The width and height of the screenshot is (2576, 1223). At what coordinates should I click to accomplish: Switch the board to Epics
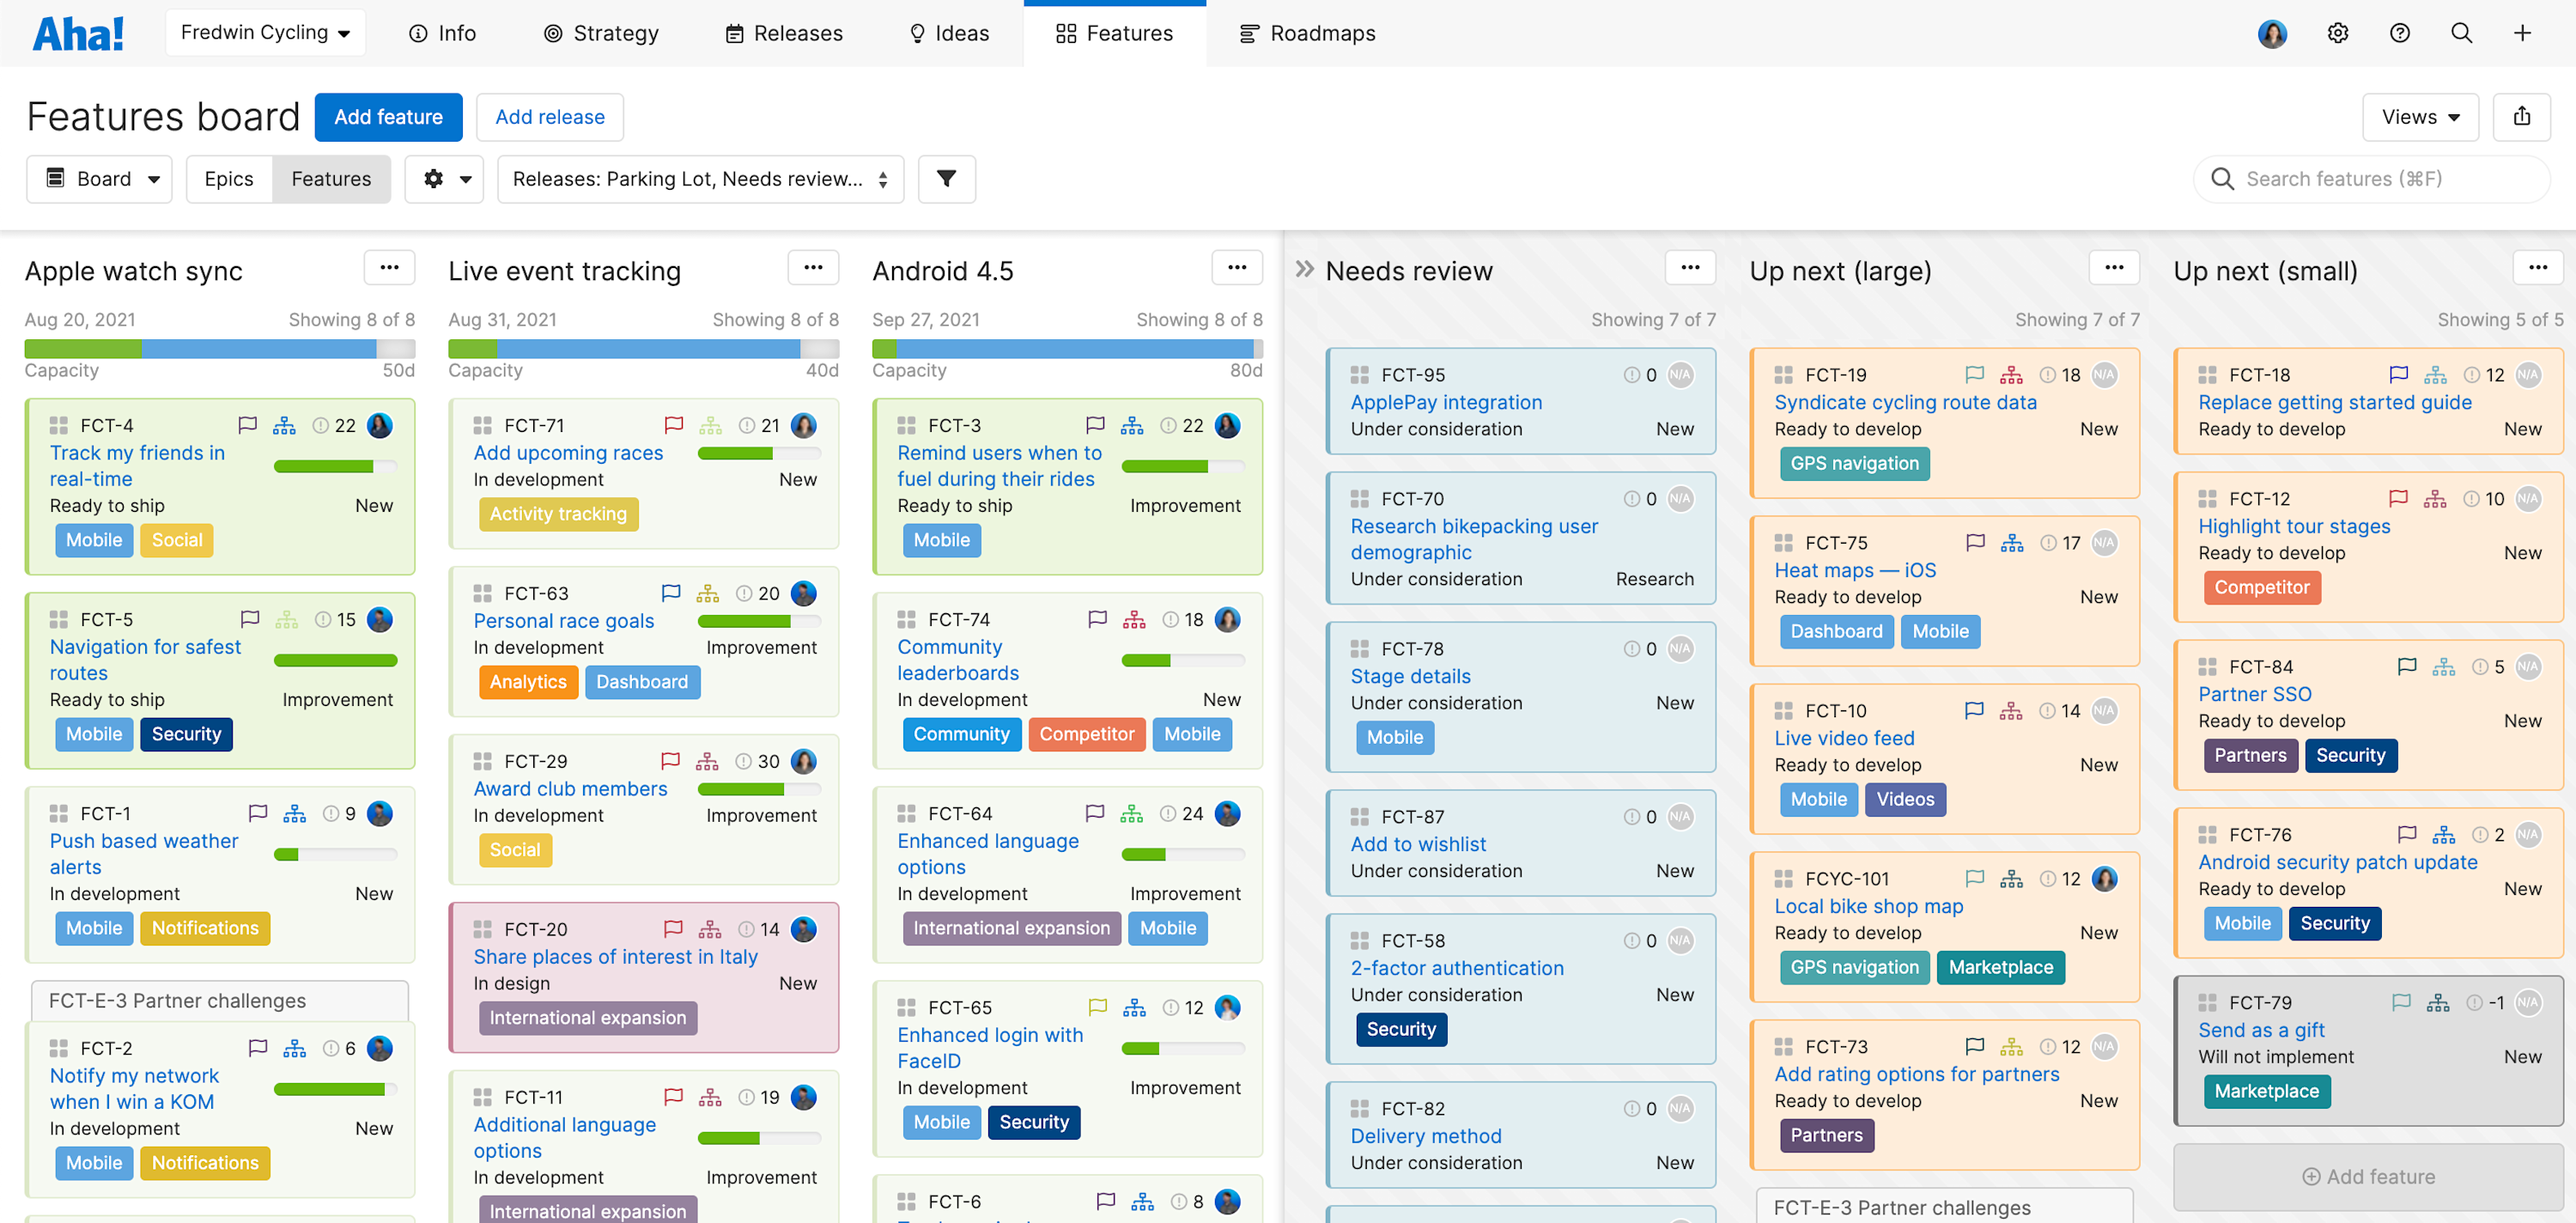coord(228,179)
